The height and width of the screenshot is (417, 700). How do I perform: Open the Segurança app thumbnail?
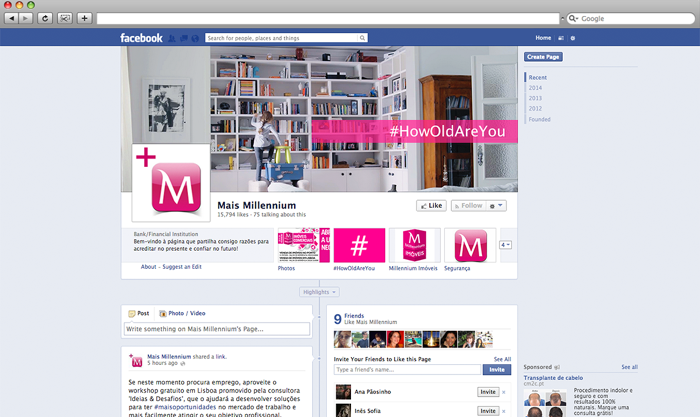pyautogui.click(x=470, y=245)
